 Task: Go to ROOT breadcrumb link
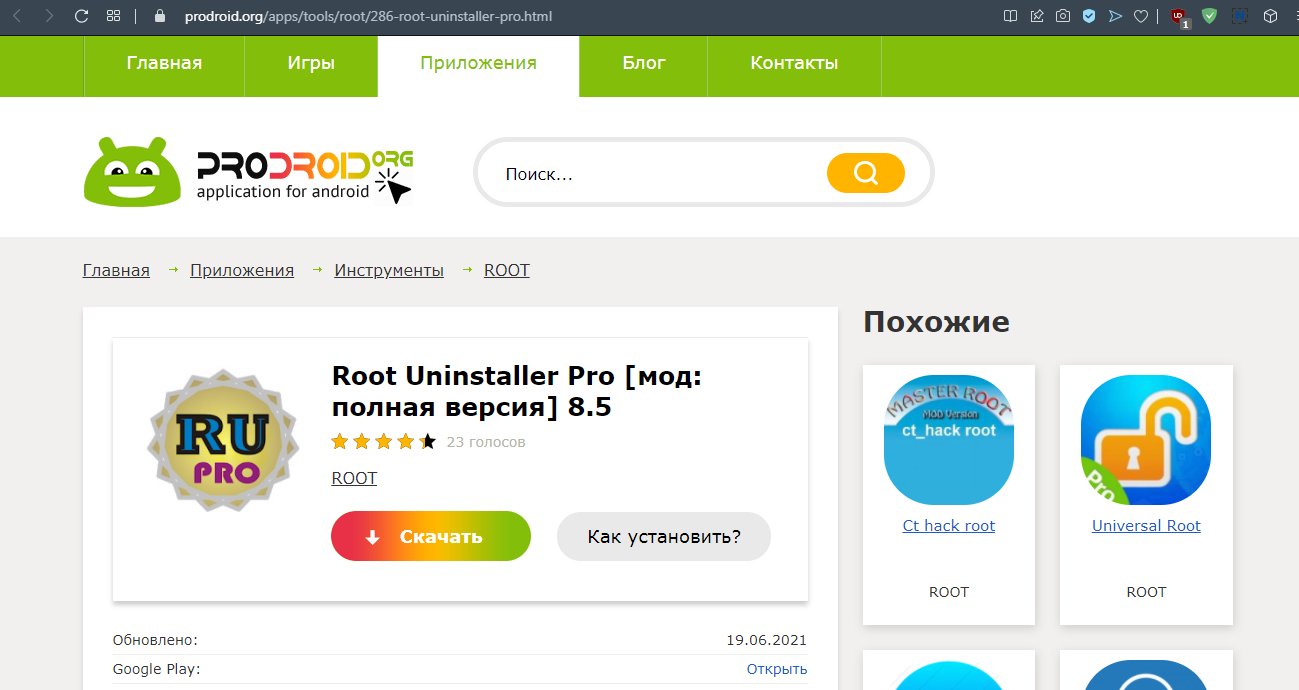507,270
